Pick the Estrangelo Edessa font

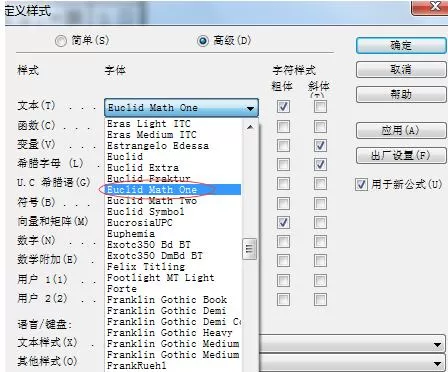tap(173, 146)
